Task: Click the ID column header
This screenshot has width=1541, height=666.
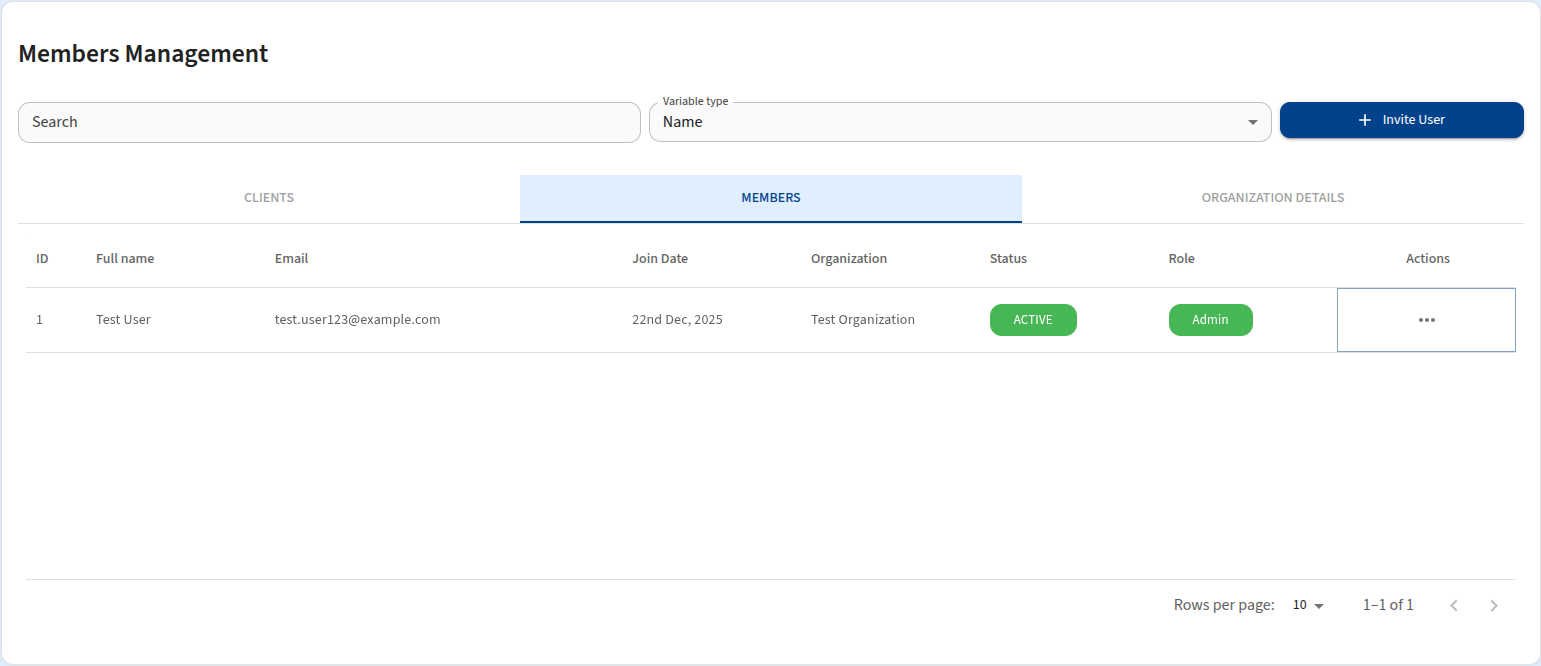Action: point(42,258)
